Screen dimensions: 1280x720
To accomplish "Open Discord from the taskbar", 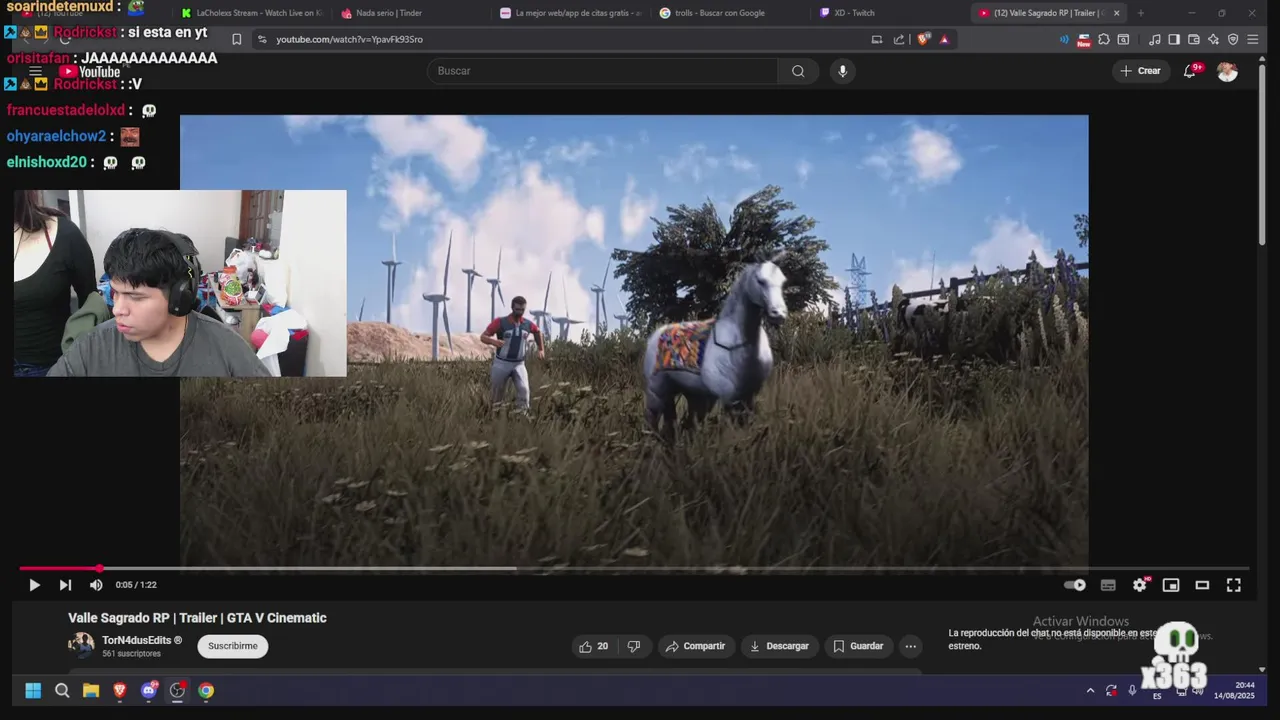I will (149, 690).
